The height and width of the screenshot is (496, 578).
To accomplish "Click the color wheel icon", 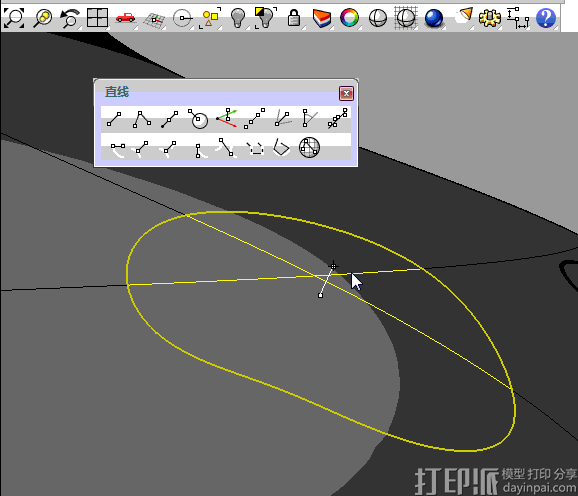I will pyautogui.click(x=349, y=18).
